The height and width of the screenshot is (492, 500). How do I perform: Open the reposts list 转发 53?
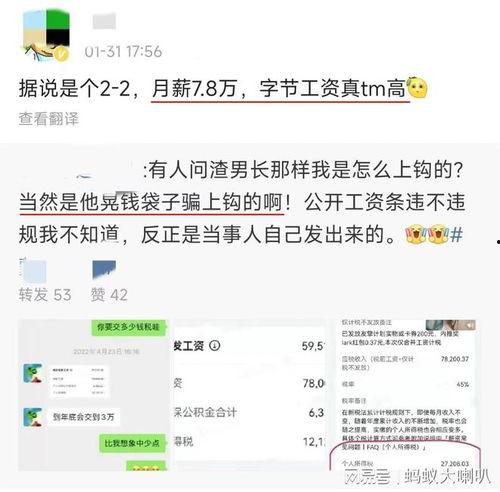click(x=45, y=295)
